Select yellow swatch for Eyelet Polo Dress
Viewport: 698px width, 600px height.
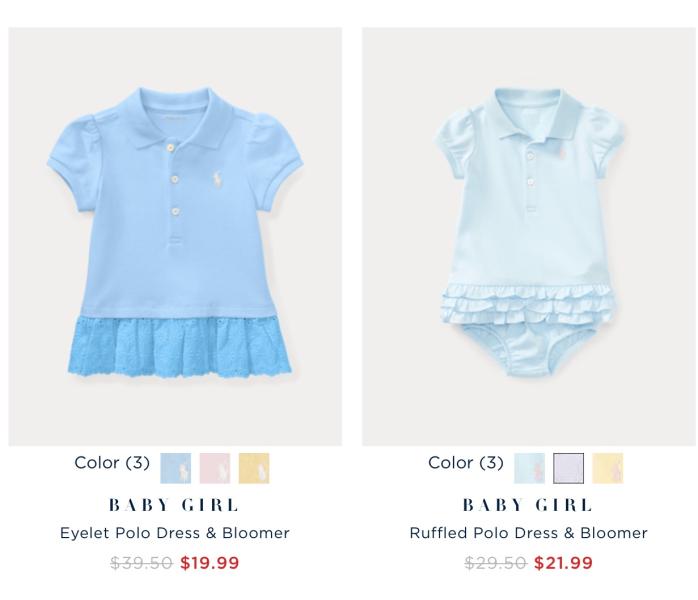pyautogui.click(x=254, y=468)
